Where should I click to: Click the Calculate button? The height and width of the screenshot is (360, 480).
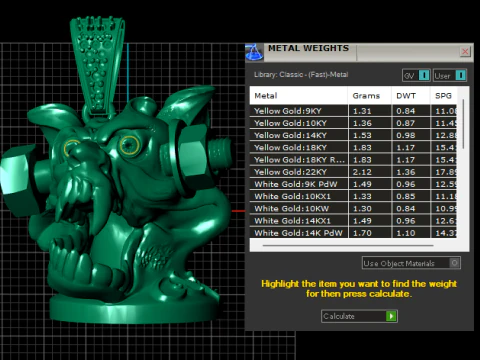359,316
